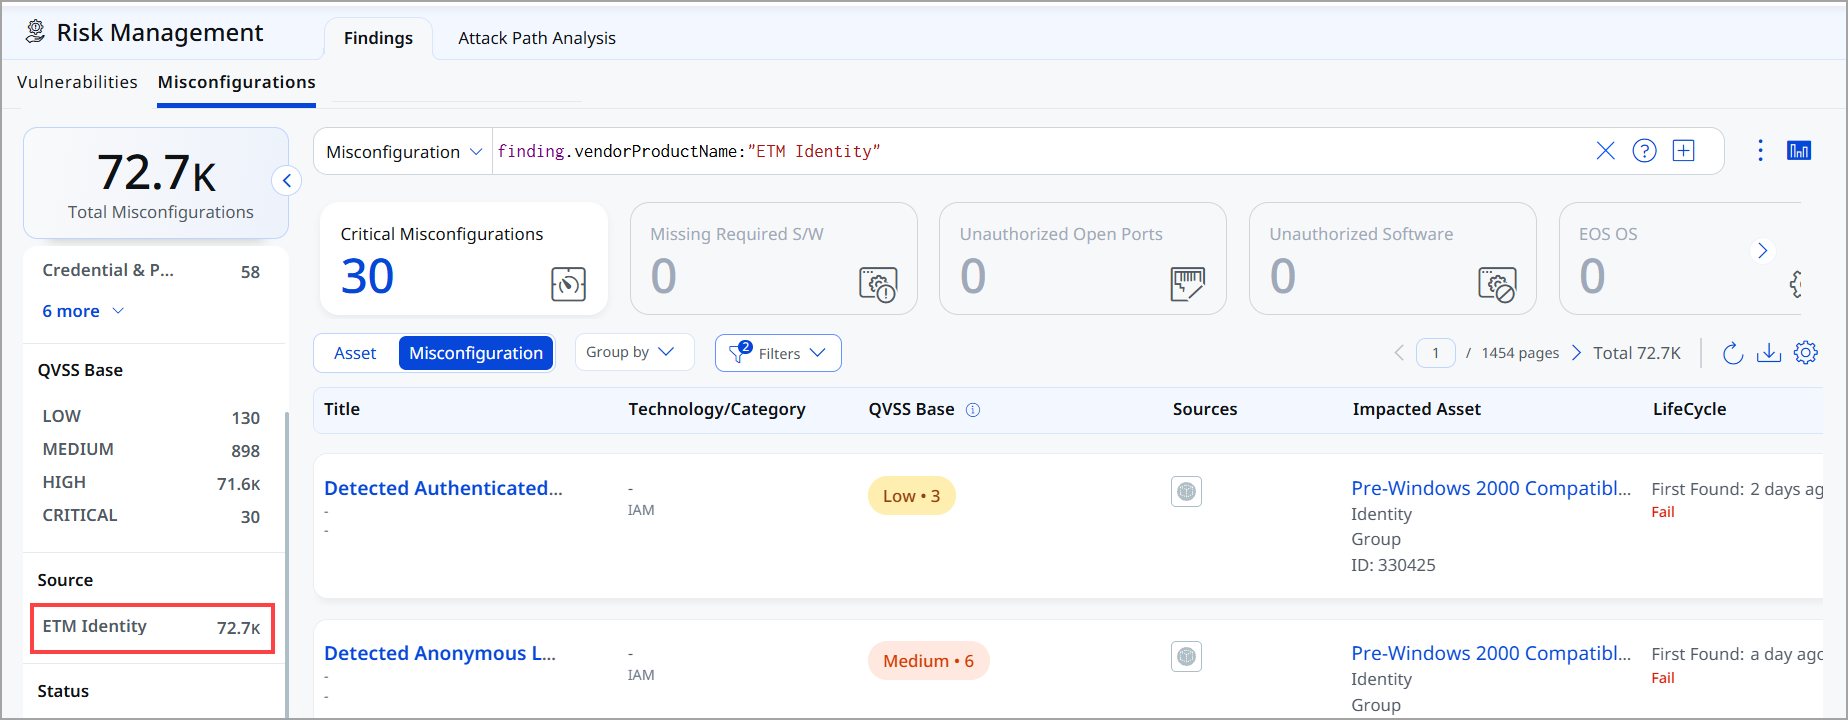Filter by LOW QVSS Base
Viewport: 1848px width, 720px height.
(151, 417)
